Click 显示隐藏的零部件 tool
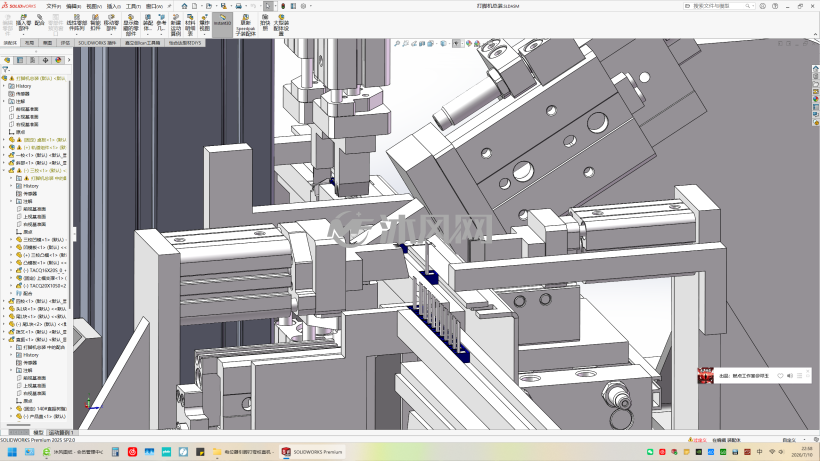The width and height of the screenshot is (820, 461). [x=131, y=24]
